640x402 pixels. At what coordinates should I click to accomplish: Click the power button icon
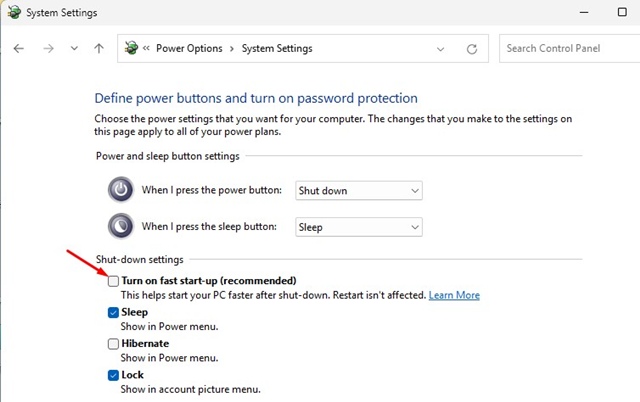tap(120, 190)
